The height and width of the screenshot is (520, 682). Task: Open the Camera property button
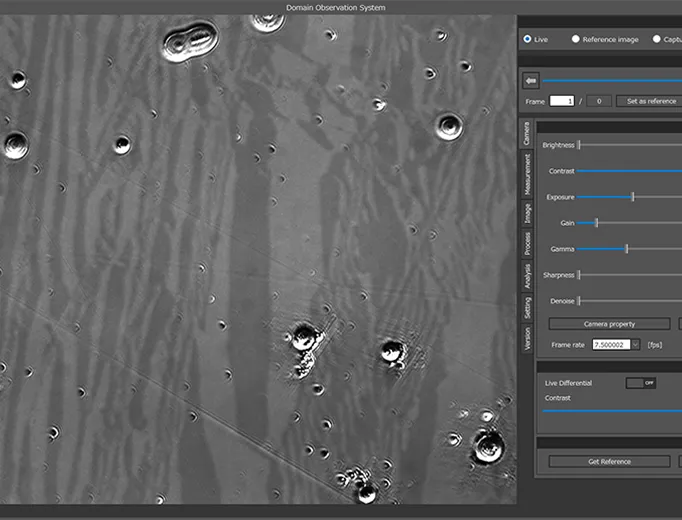[x=609, y=324]
